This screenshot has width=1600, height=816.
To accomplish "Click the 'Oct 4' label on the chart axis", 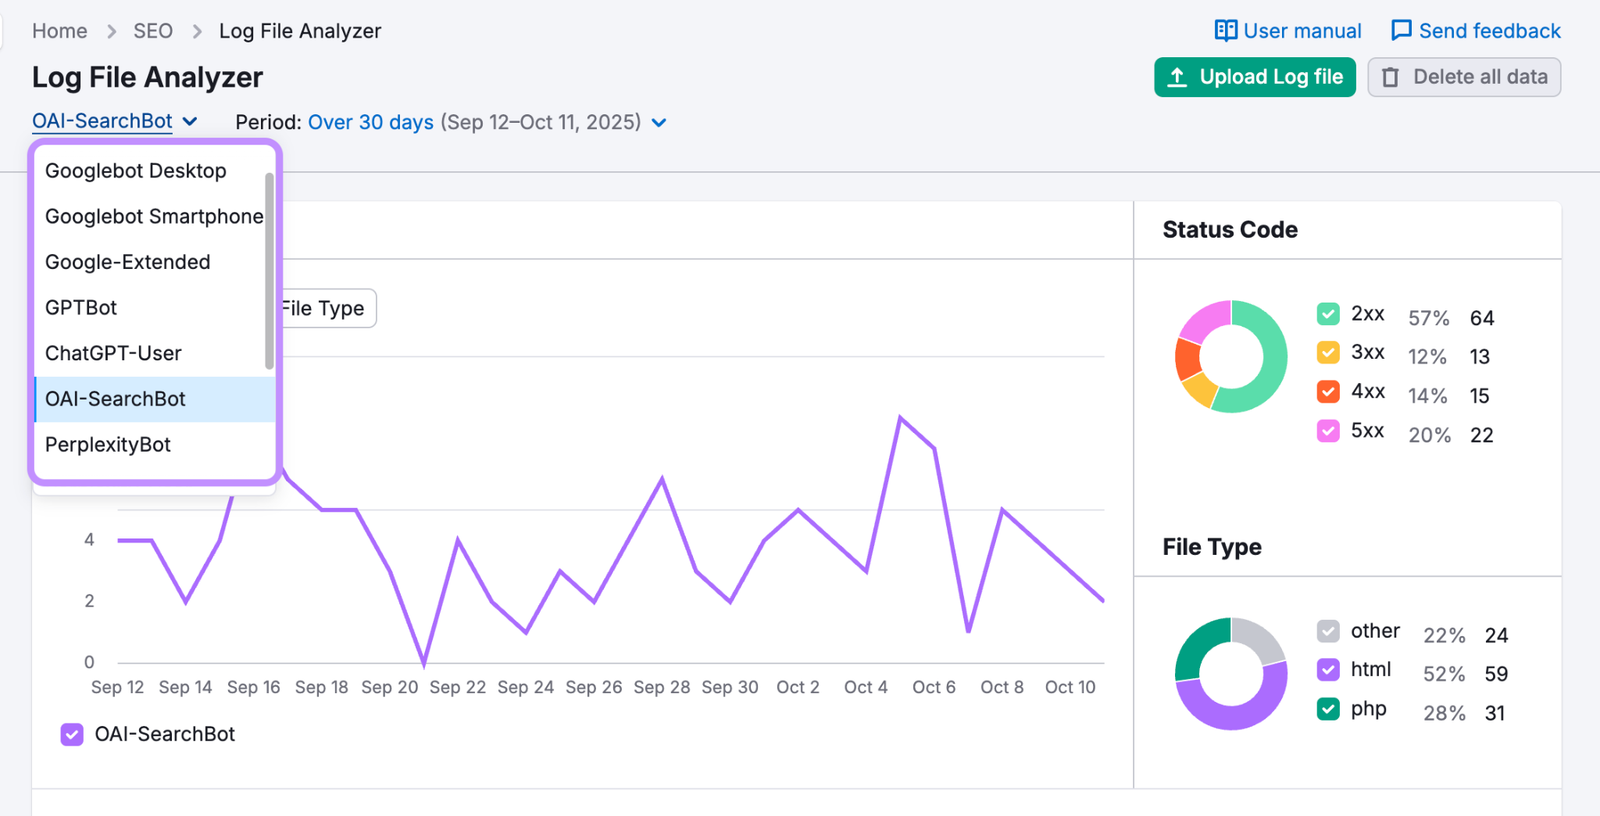I will 866,687.
